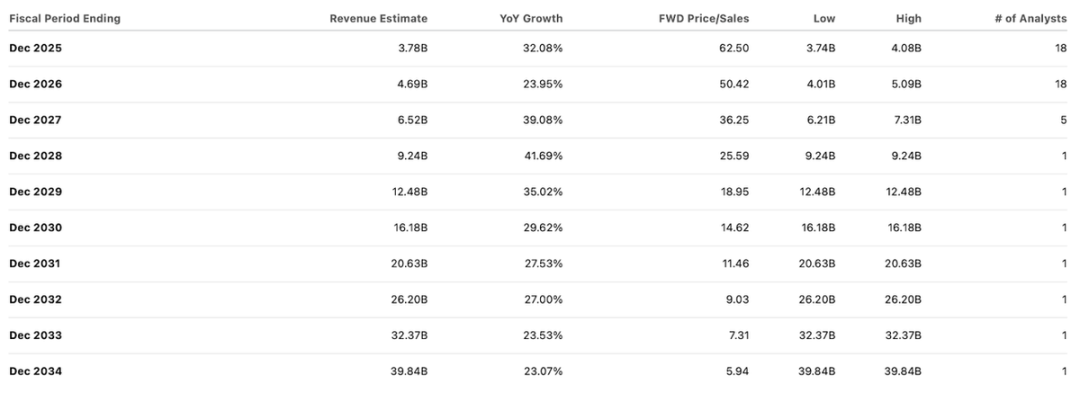The width and height of the screenshot is (1080, 393).
Task: Select the Low column header
Action: [824, 19]
